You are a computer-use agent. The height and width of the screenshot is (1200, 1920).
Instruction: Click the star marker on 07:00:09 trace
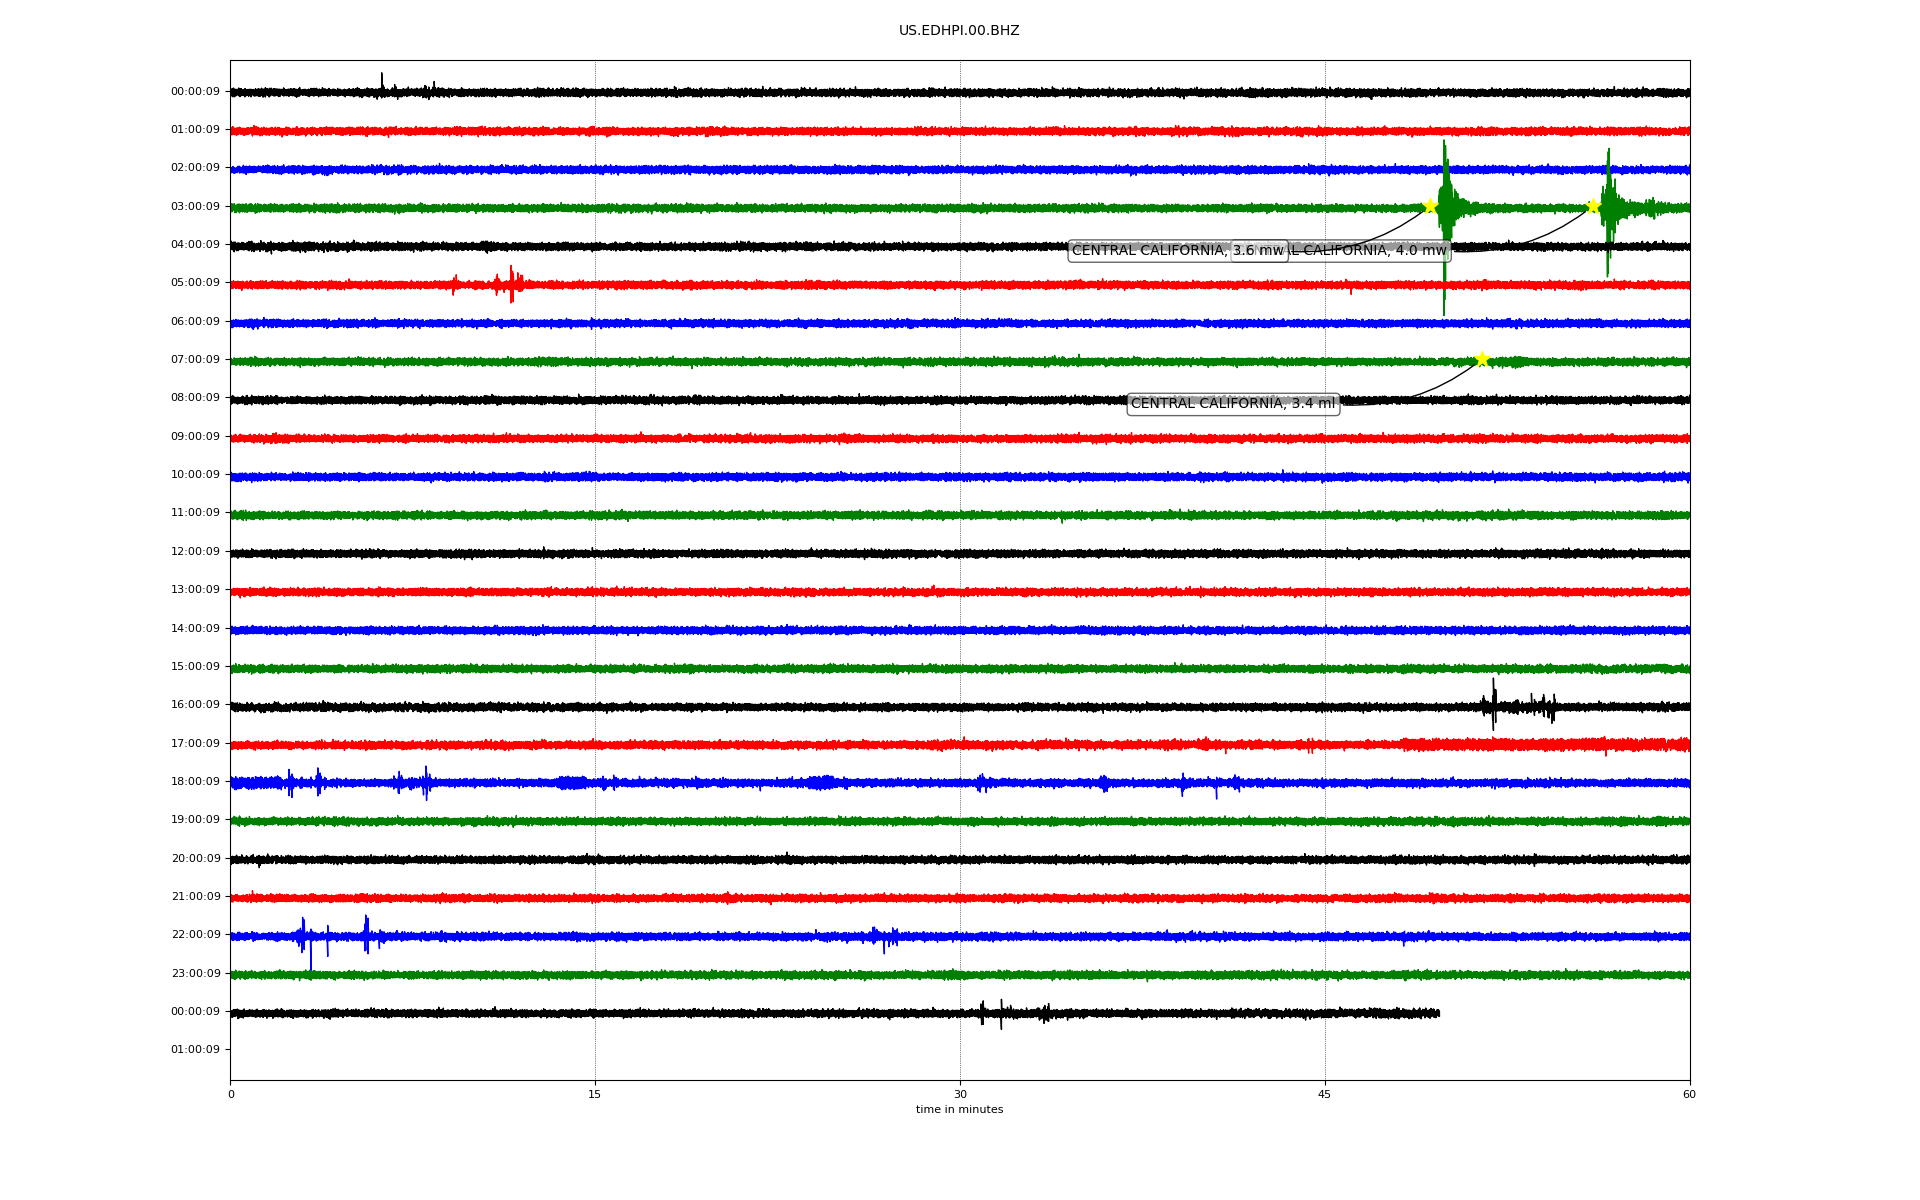pyautogui.click(x=1482, y=360)
